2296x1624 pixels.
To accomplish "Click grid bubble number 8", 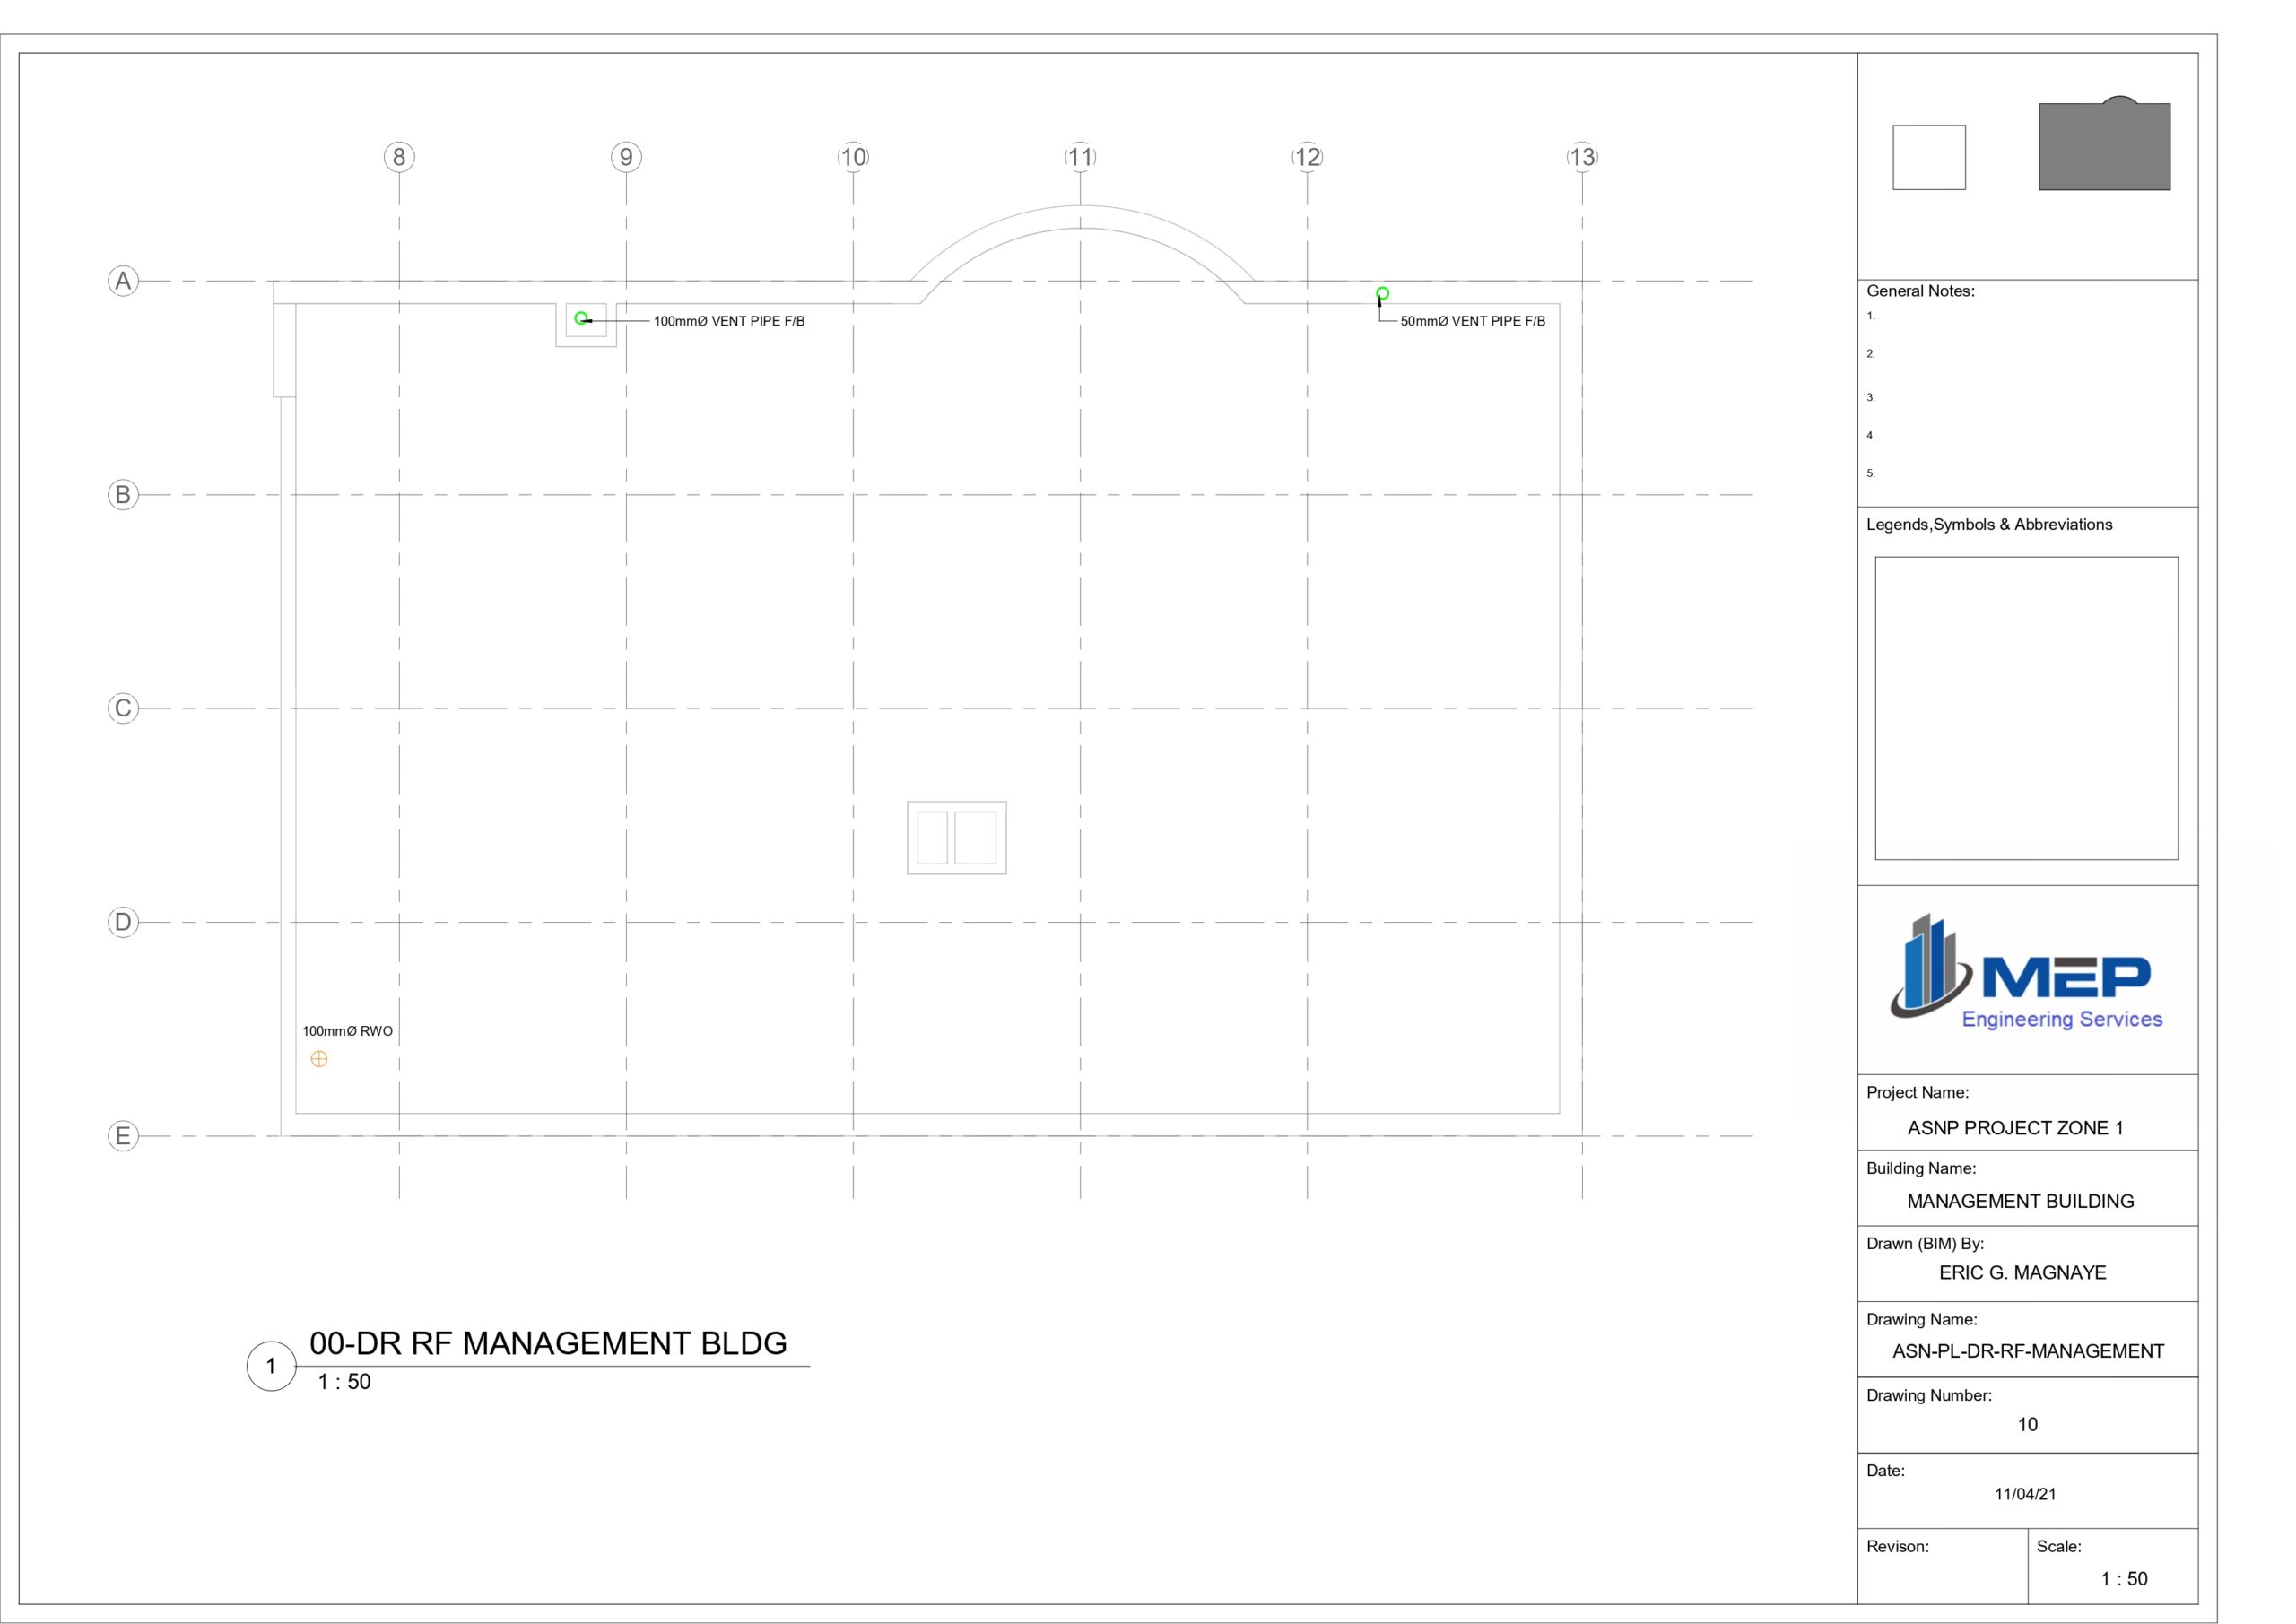I will [399, 157].
